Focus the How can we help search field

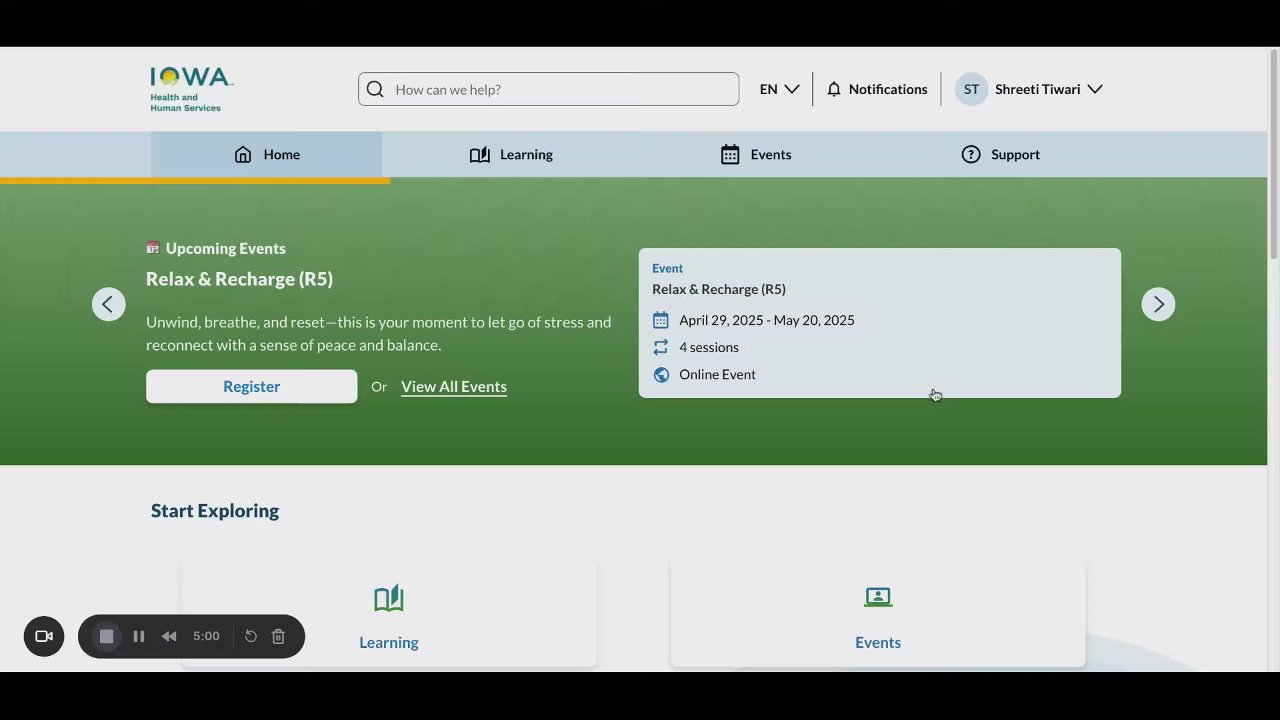point(549,89)
